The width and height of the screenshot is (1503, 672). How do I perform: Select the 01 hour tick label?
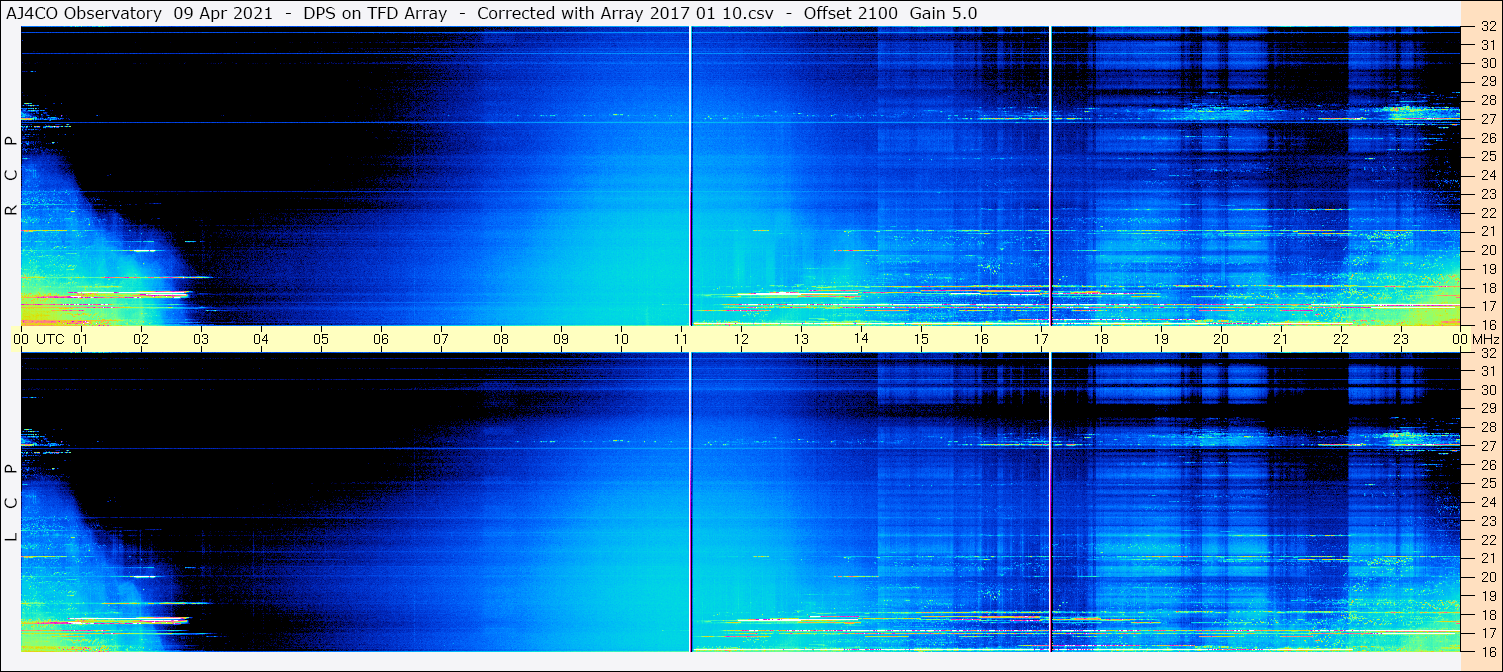coord(81,339)
